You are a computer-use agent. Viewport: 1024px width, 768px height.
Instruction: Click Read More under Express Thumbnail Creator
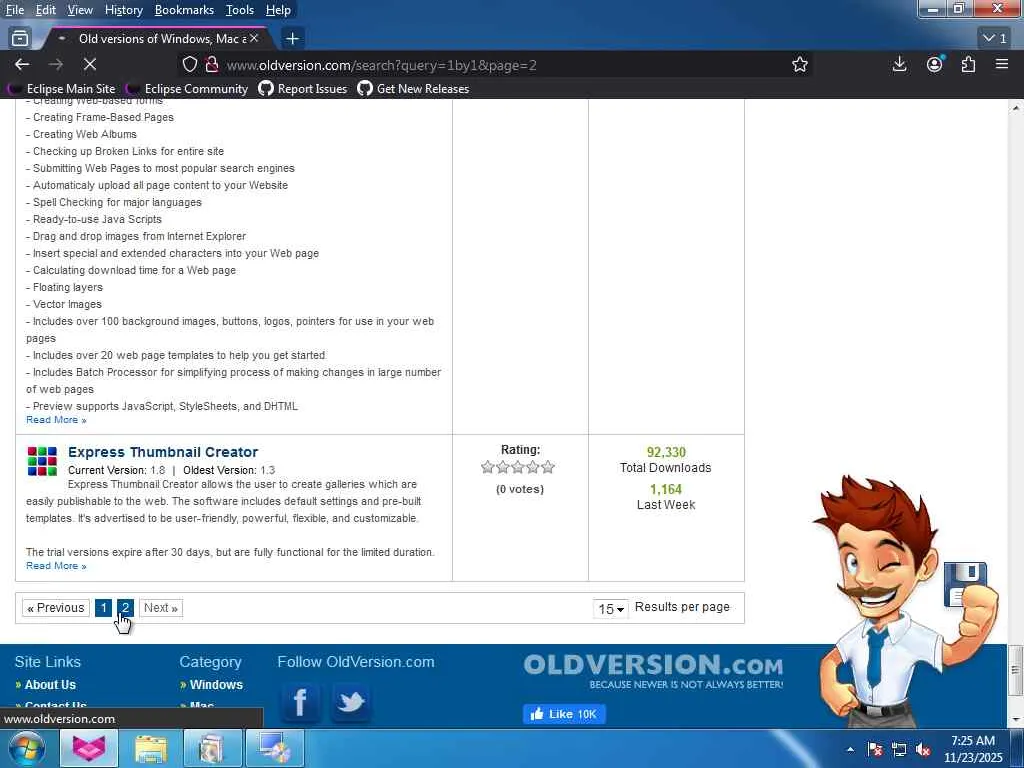56,566
